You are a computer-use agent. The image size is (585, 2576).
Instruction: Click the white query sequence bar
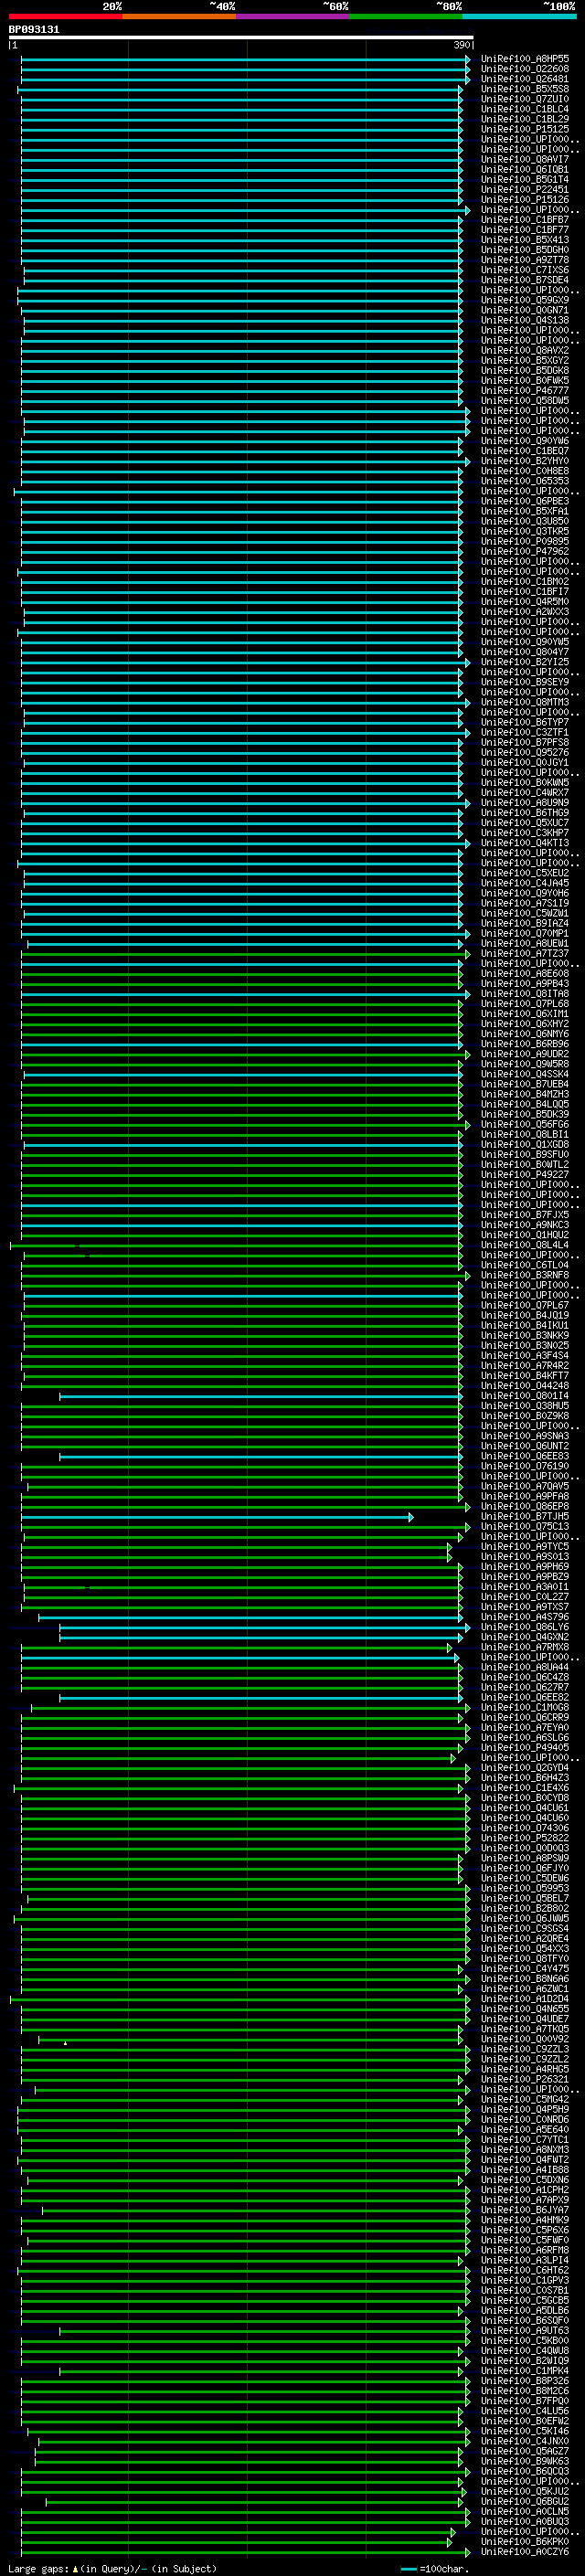click(241, 38)
